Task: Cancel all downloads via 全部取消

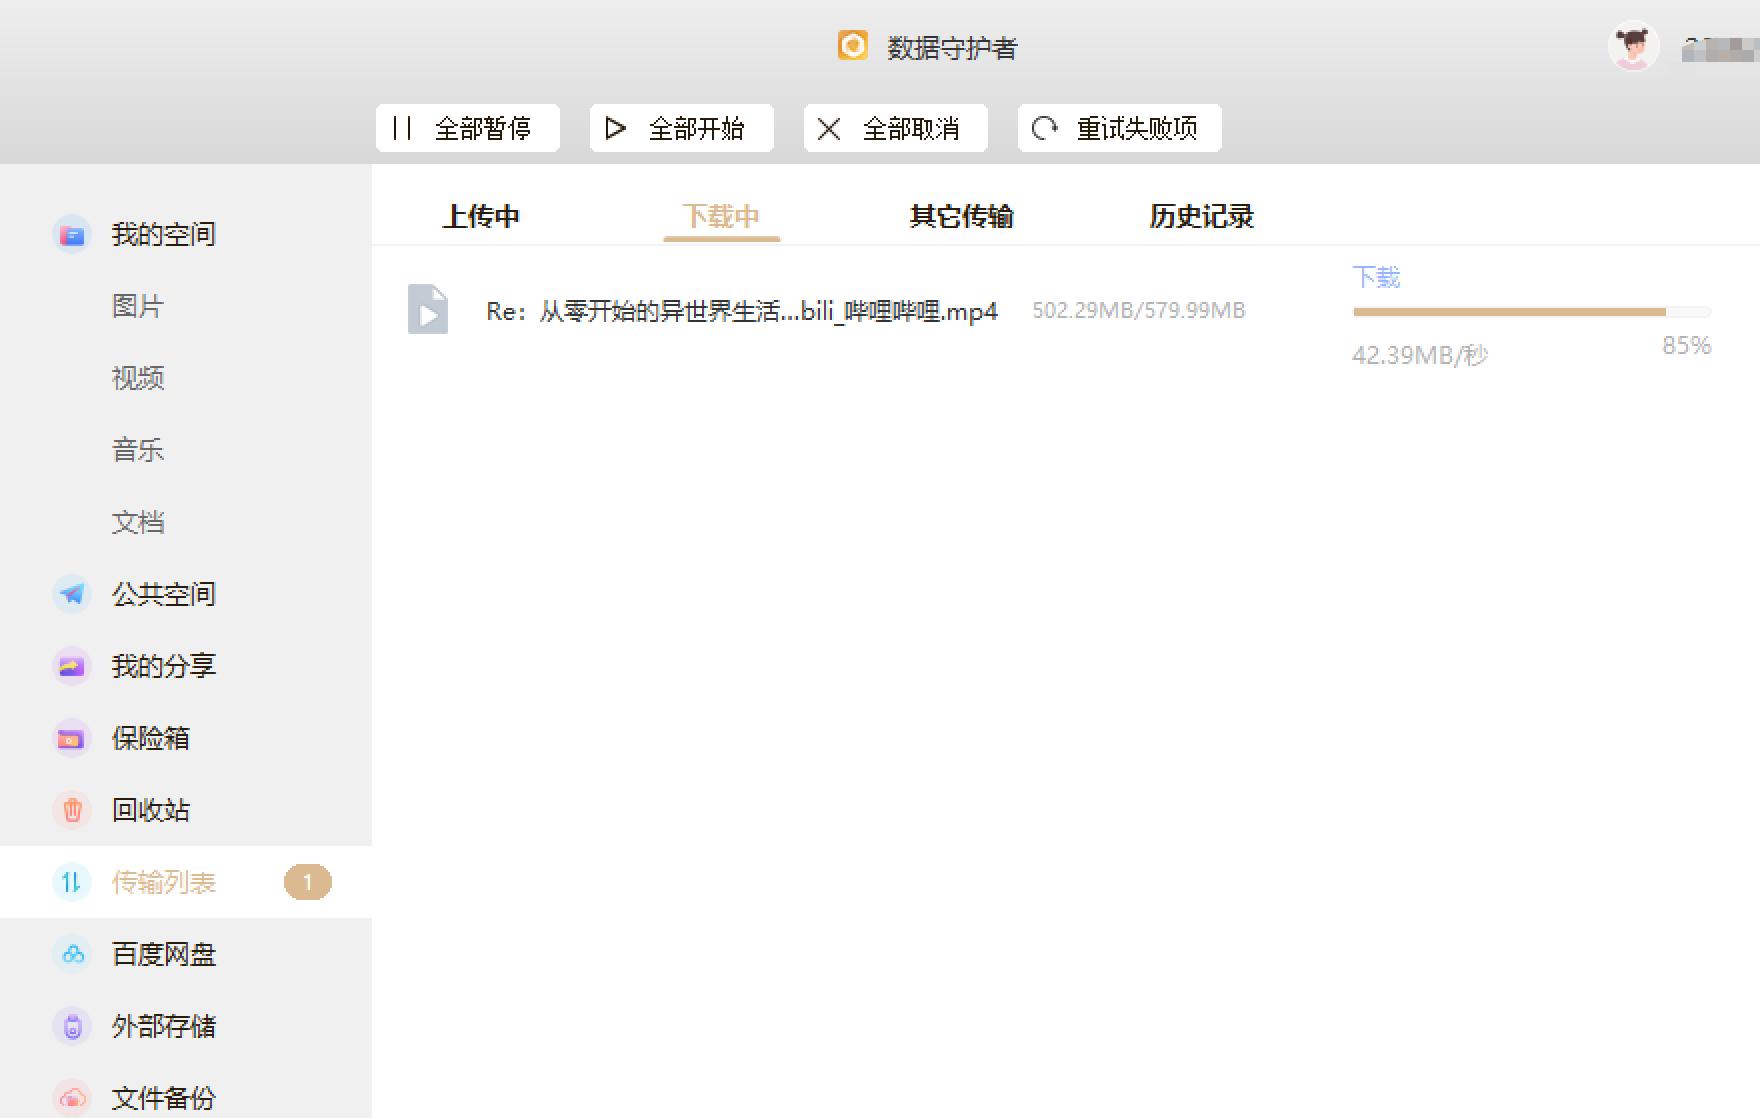Action: click(894, 128)
